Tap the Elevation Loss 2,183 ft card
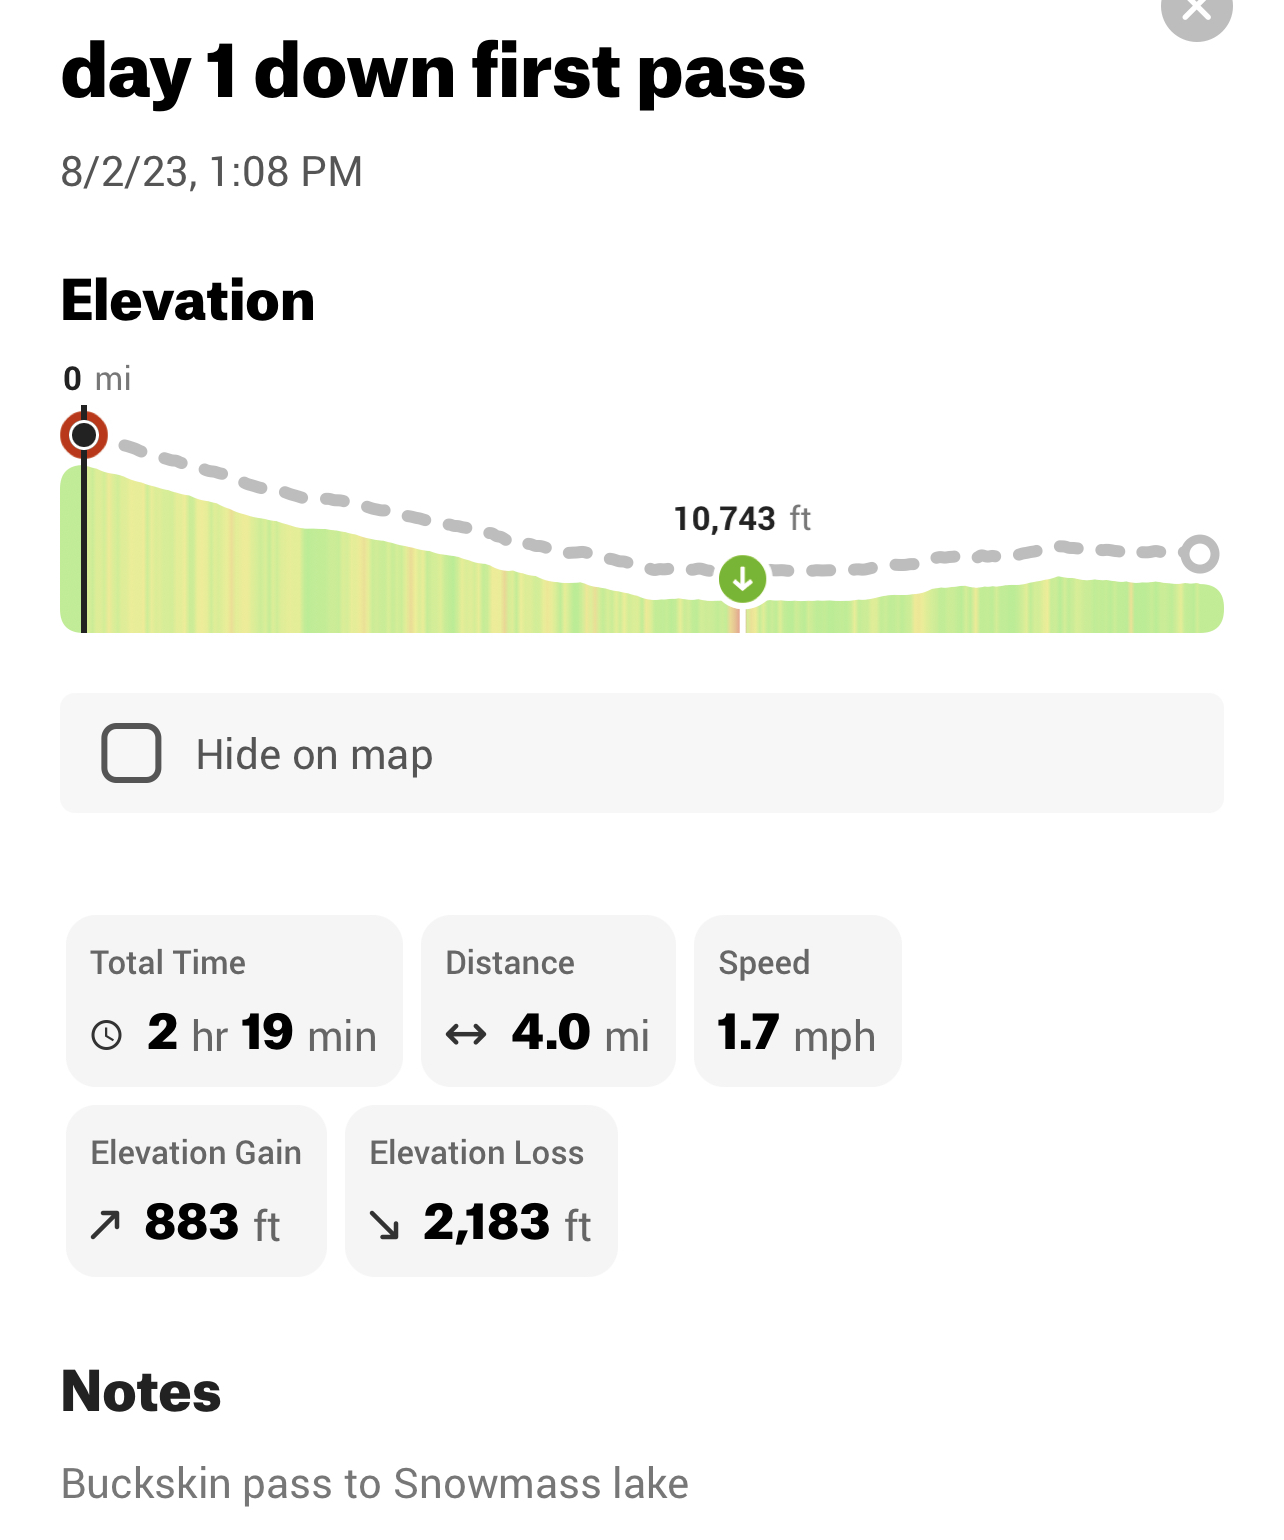1284x1540 pixels. 480,1190
